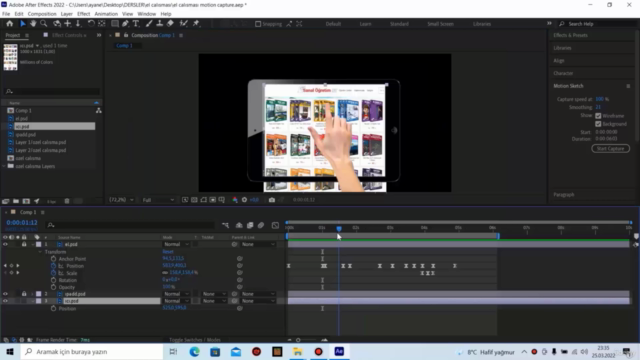Click the shy layers icon in timeline header
This screenshot has width=640, height=360.
coord(239,225)
